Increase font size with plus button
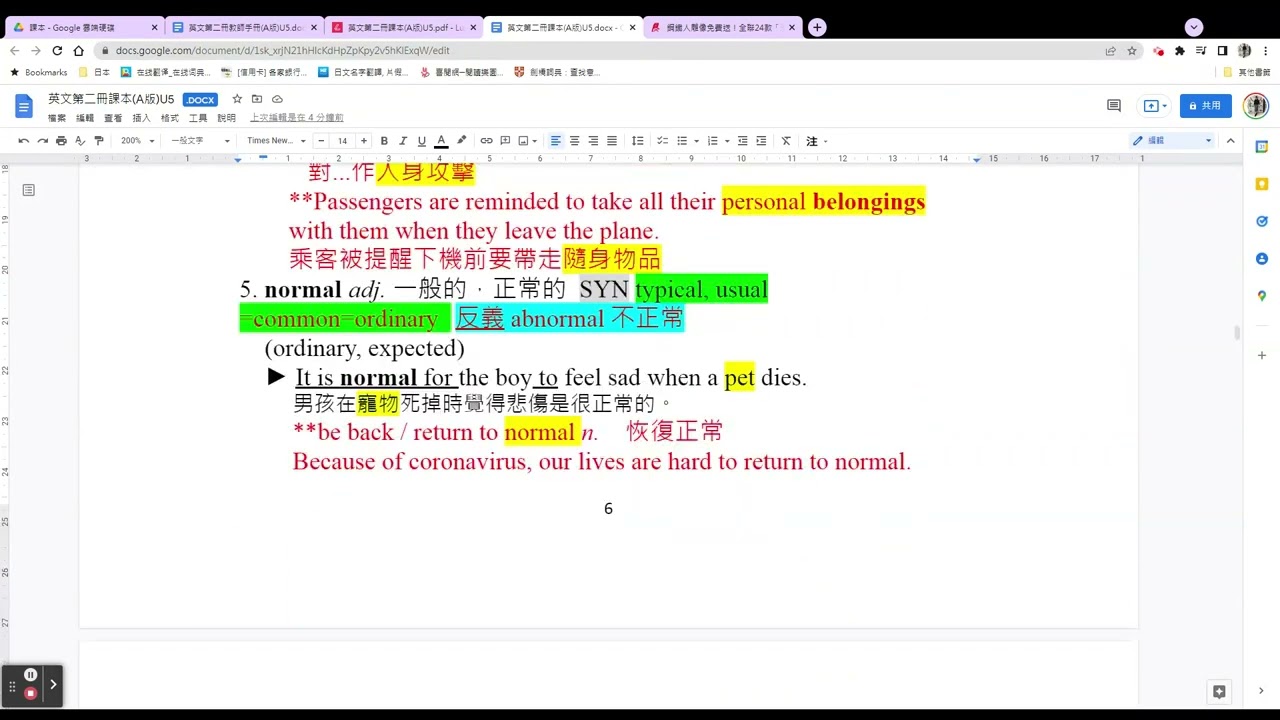The height and width of the screenshot is (720, 1280). pyautogui.click(x=364, y=141)
